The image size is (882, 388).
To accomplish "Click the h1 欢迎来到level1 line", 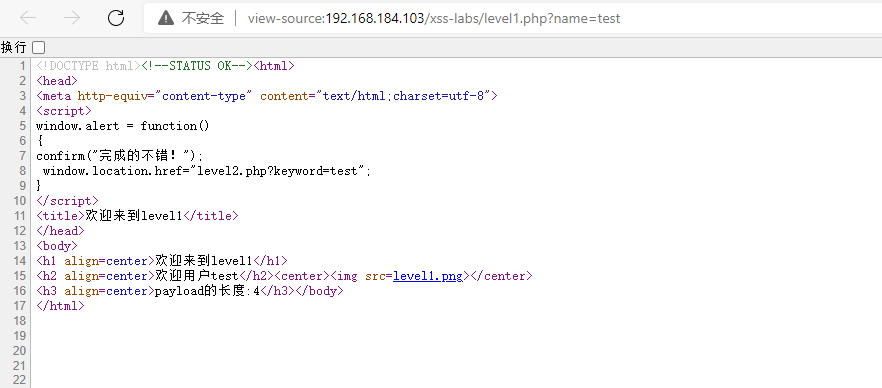I will click(162, 261).
